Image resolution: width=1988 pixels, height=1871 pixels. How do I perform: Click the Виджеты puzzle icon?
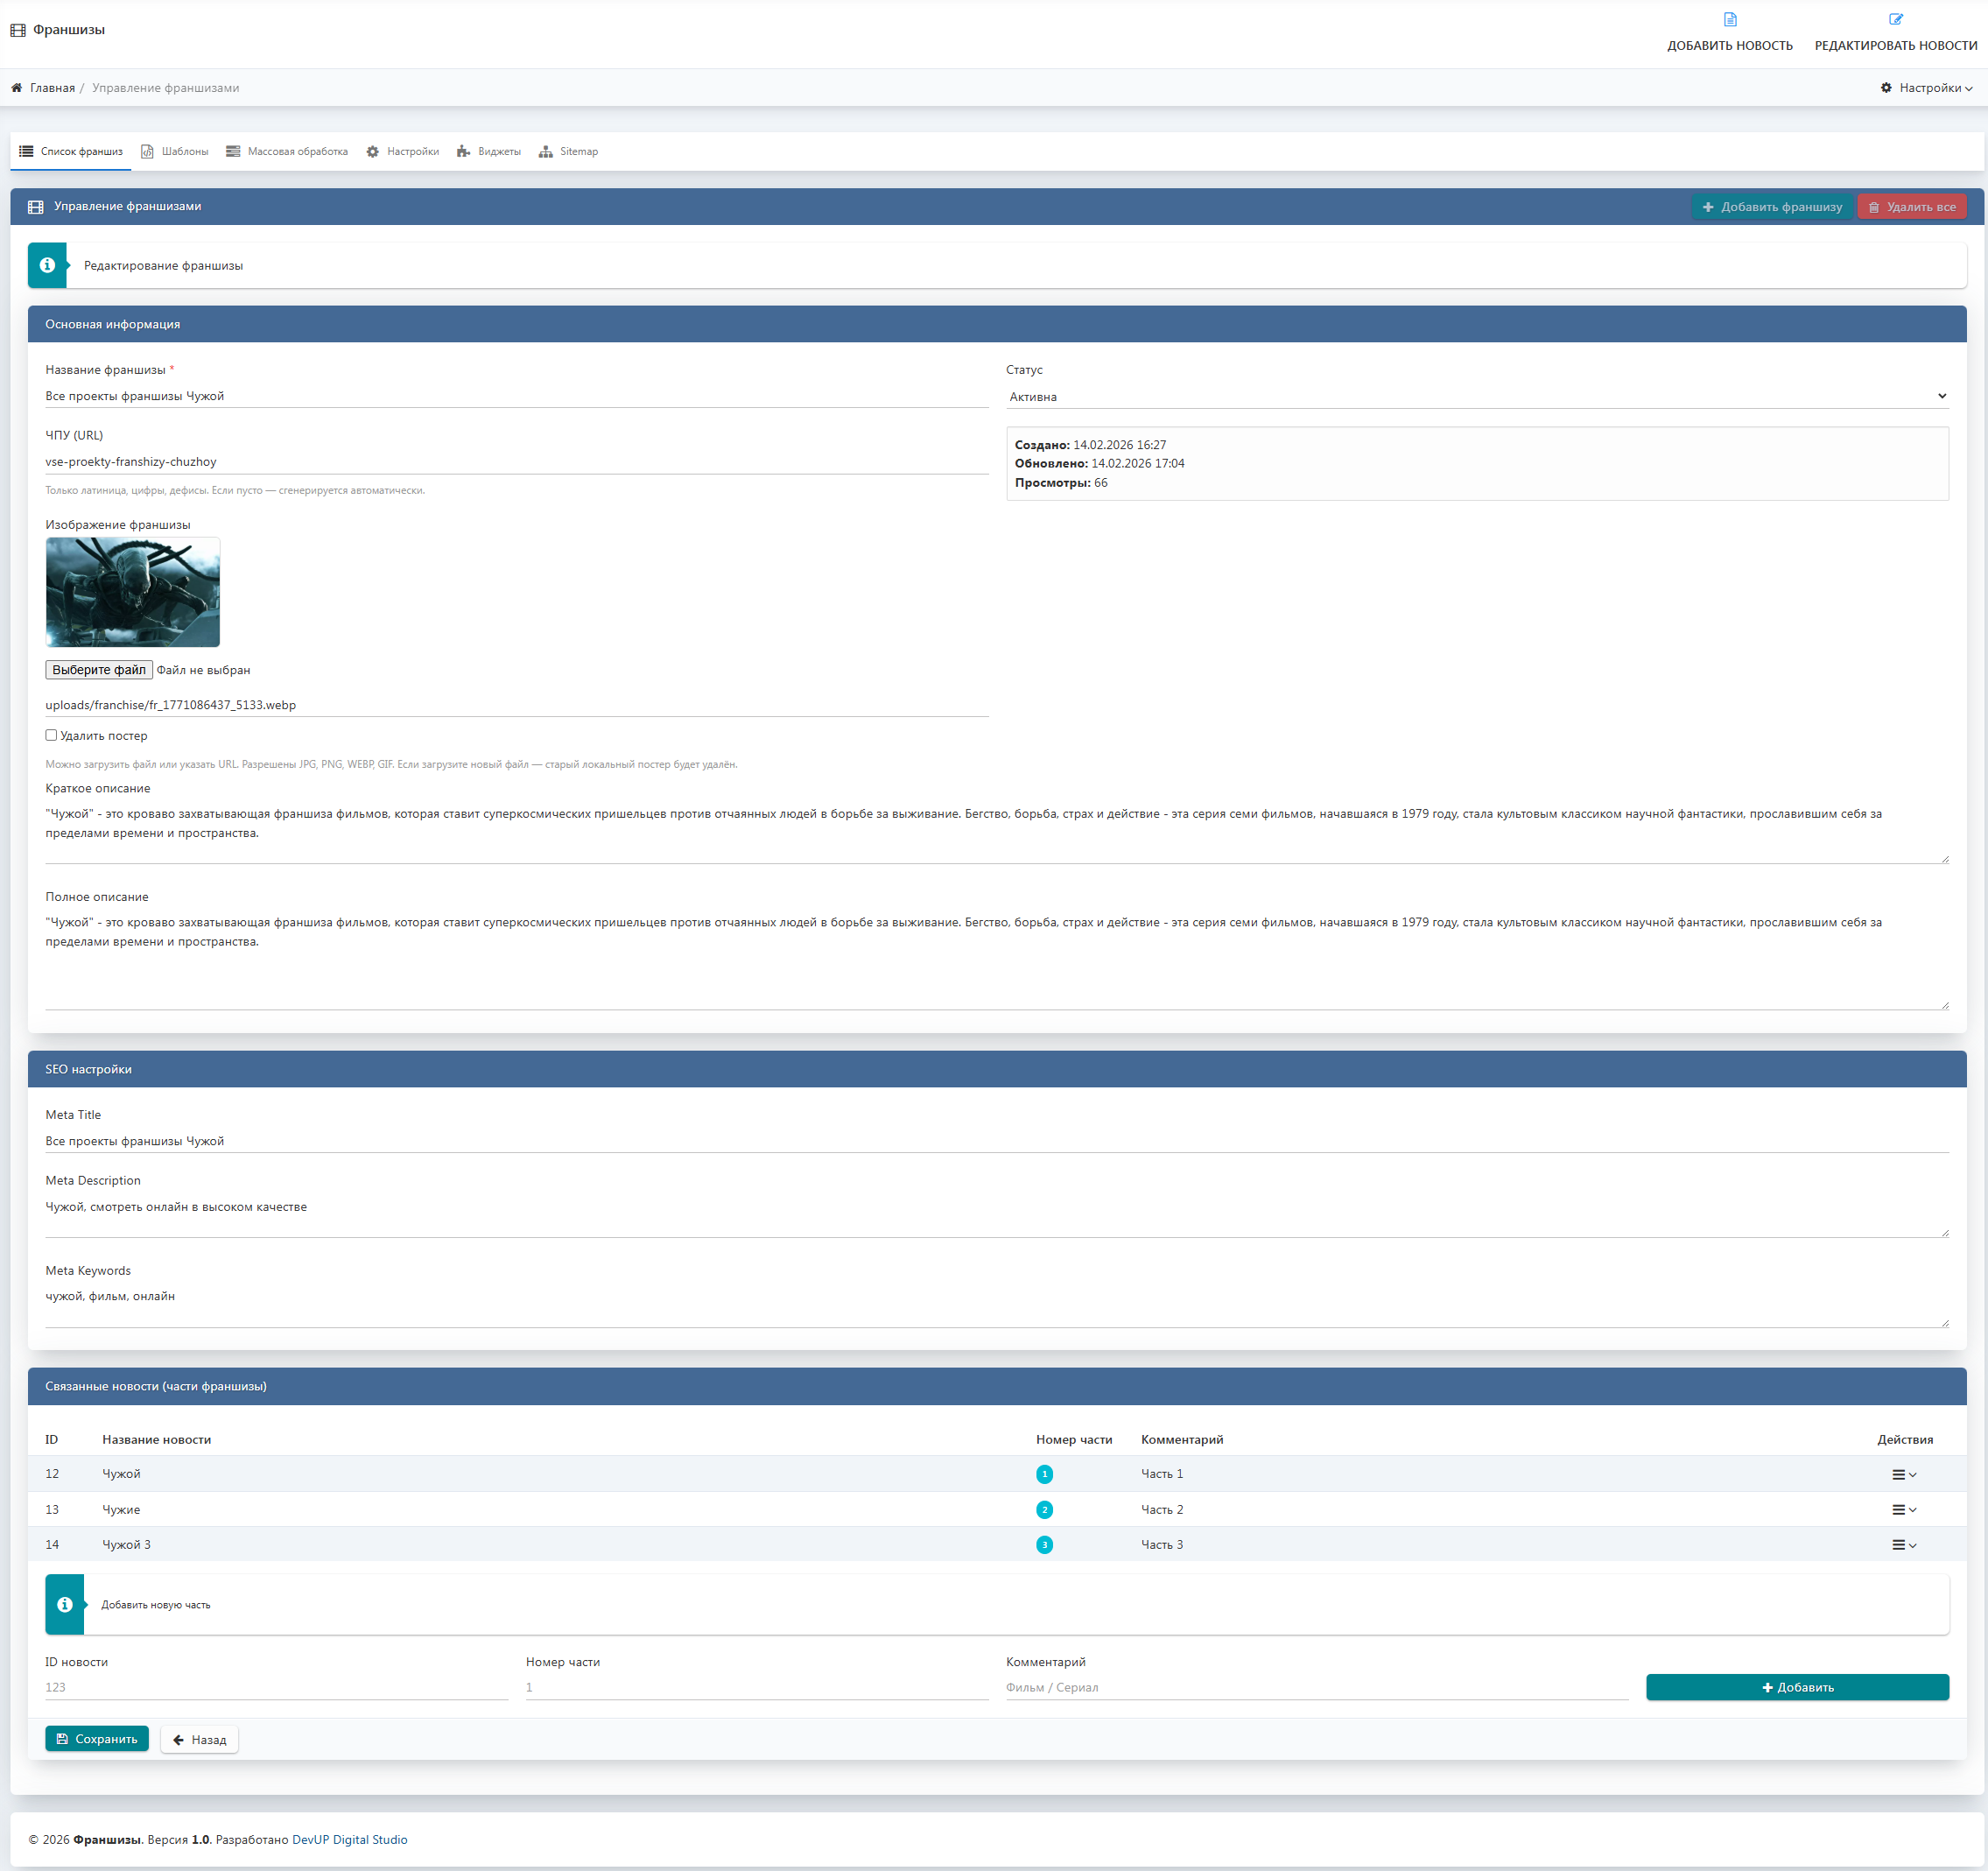point(463,152)
